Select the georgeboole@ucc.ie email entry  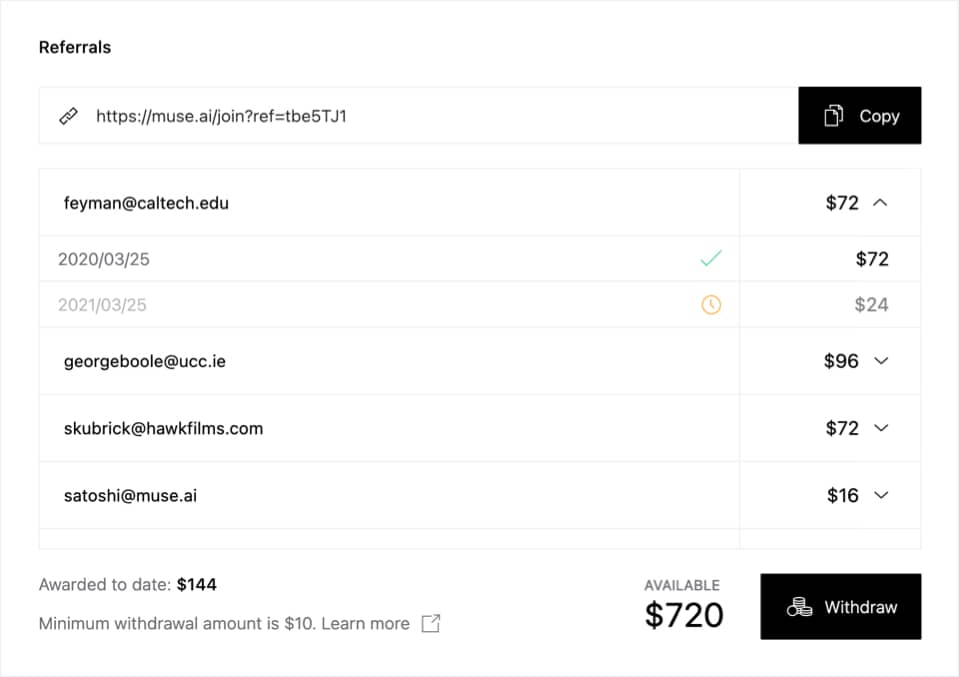145,361
